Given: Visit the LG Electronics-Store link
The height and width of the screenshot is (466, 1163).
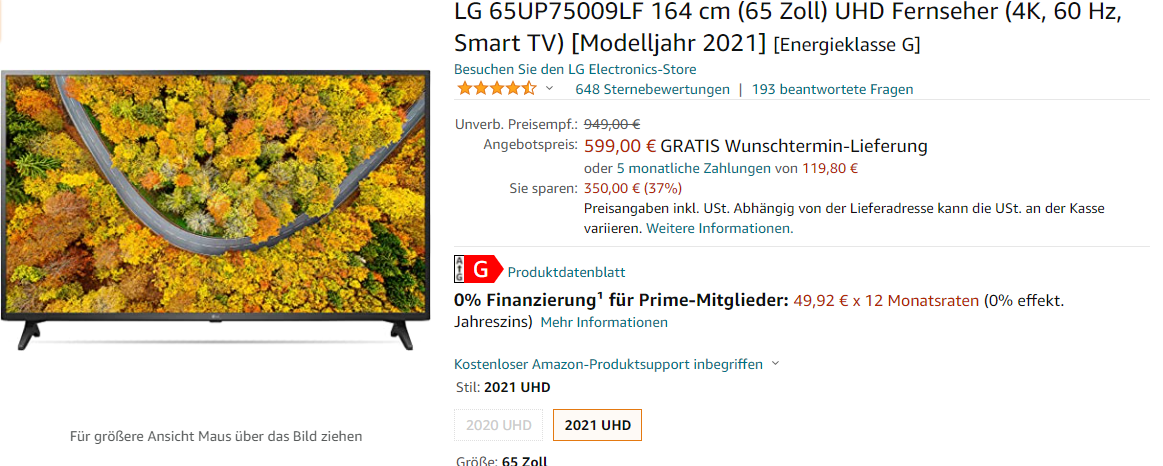Looking at the screenshot, I should pos(575,69).
